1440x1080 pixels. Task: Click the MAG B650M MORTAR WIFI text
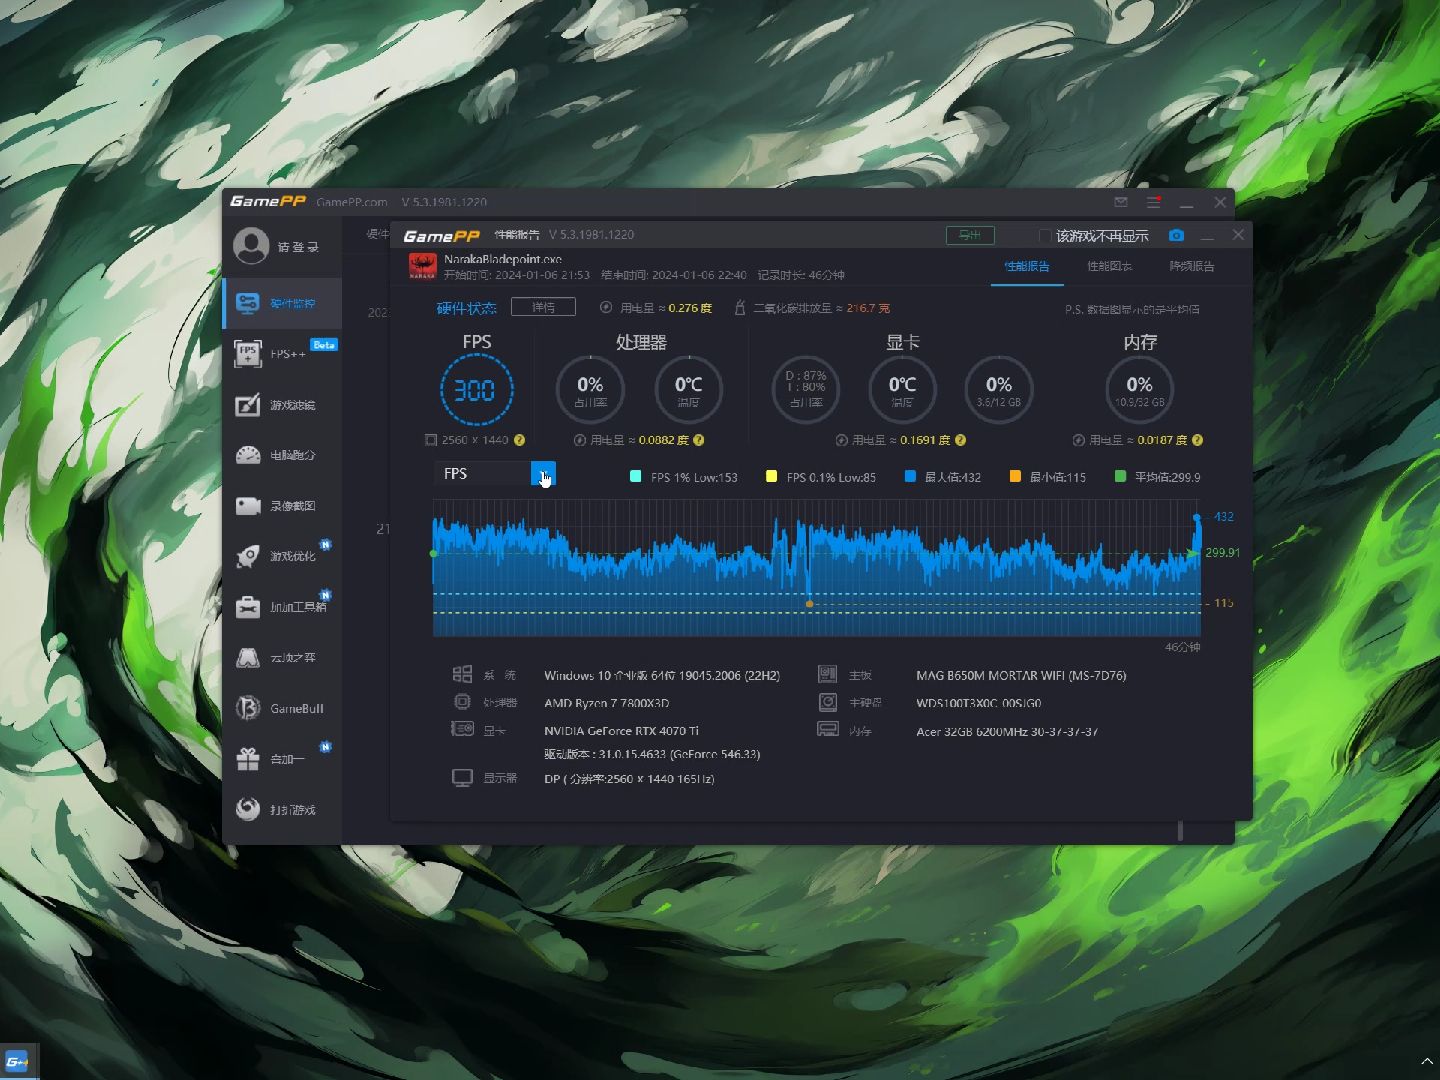pyautogui.click(x=1021, y=676)
